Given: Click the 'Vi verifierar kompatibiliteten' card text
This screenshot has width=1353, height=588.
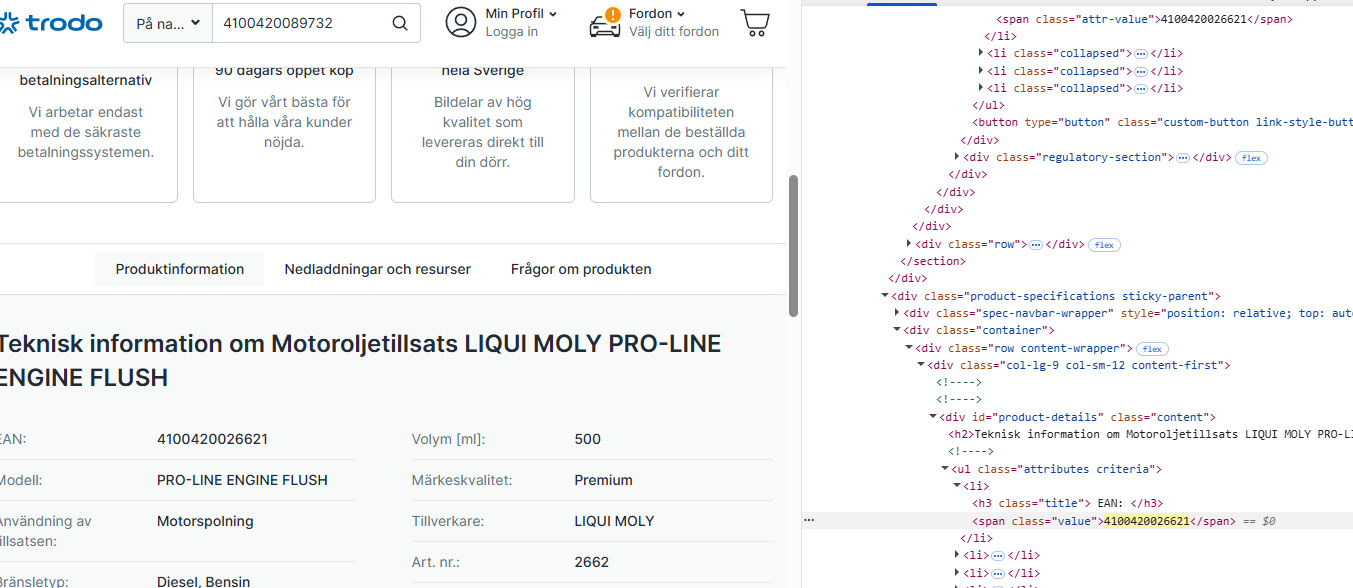Looking at the screenshot, I should (x=681, y=132).
